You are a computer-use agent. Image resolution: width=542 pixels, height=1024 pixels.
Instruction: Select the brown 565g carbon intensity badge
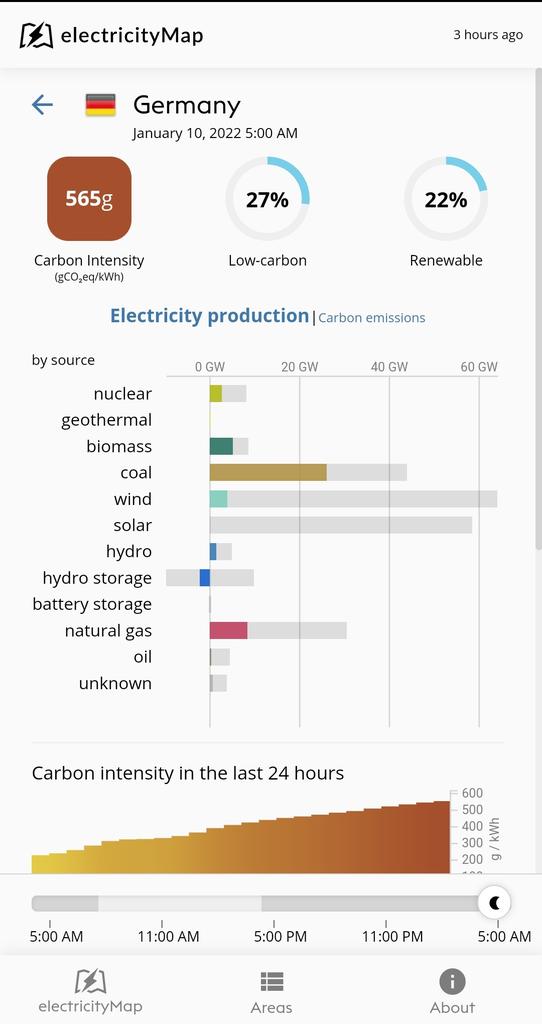[89, 199]
